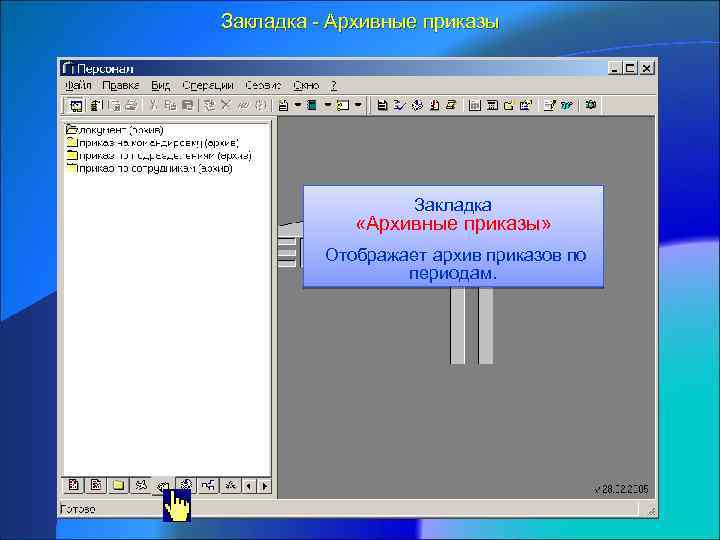Click the Готово status bar text

click(x=78, y=509)
